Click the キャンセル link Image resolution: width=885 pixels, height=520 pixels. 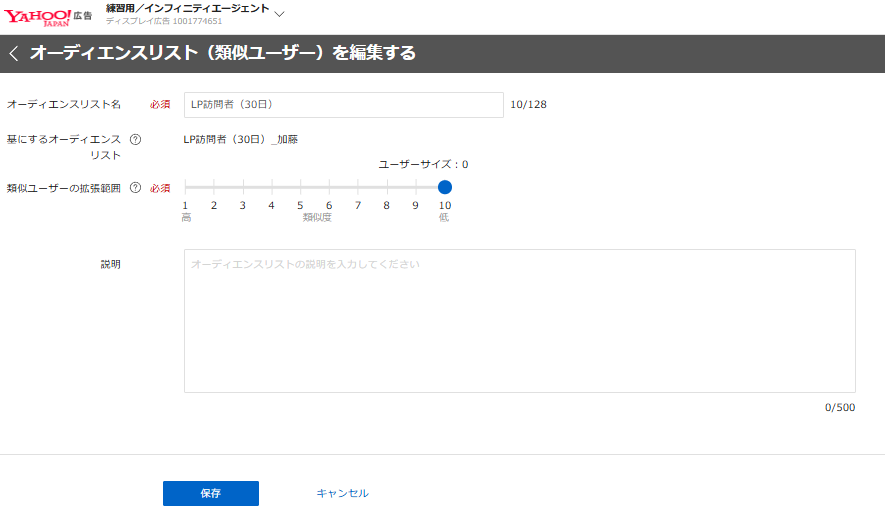coord(342,494)
